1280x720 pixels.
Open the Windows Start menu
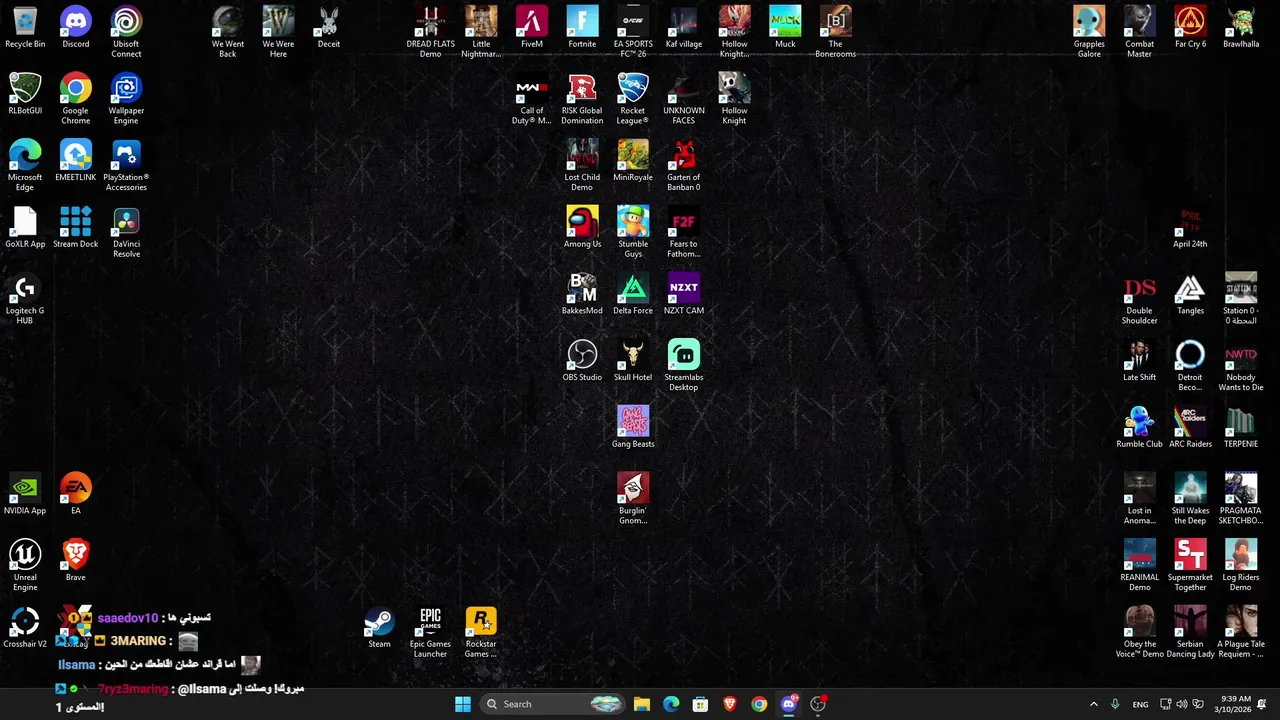[463, 704]
